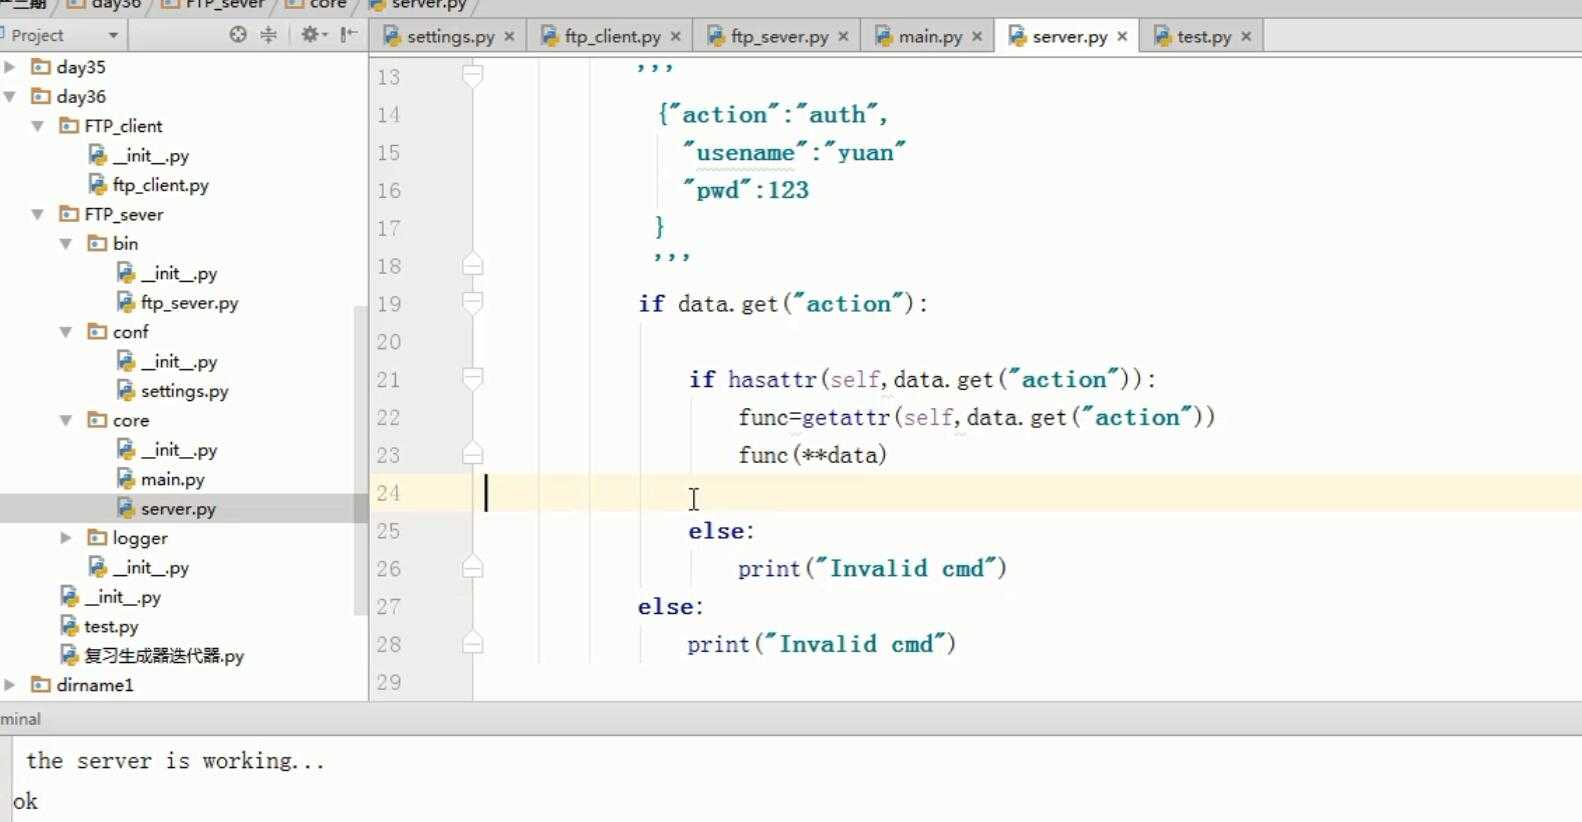1582x822 pixels.
Task: Select the conf folder
Action: [x=130, y=332]
